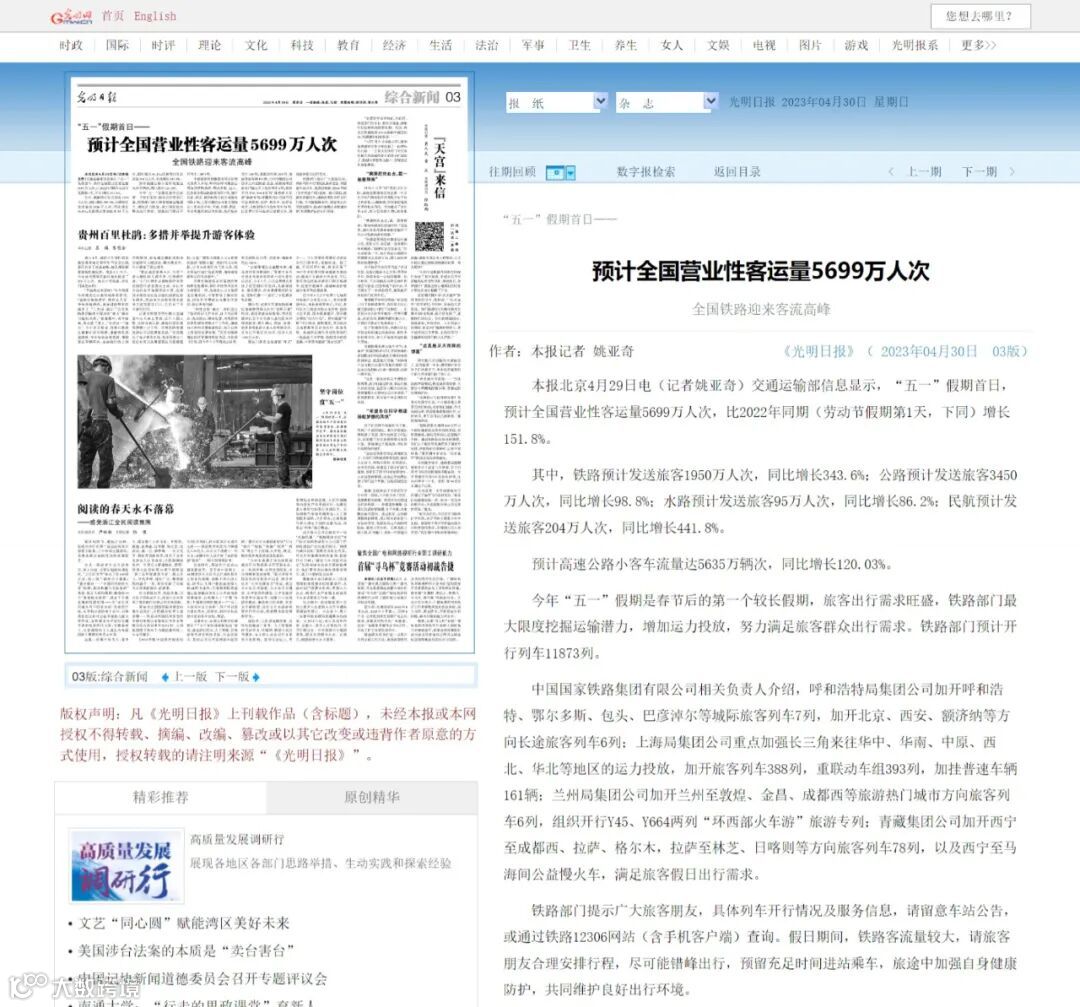Open the 理论 navigation item
This screenshot has width=1080, height=1007.
(209, 45)
